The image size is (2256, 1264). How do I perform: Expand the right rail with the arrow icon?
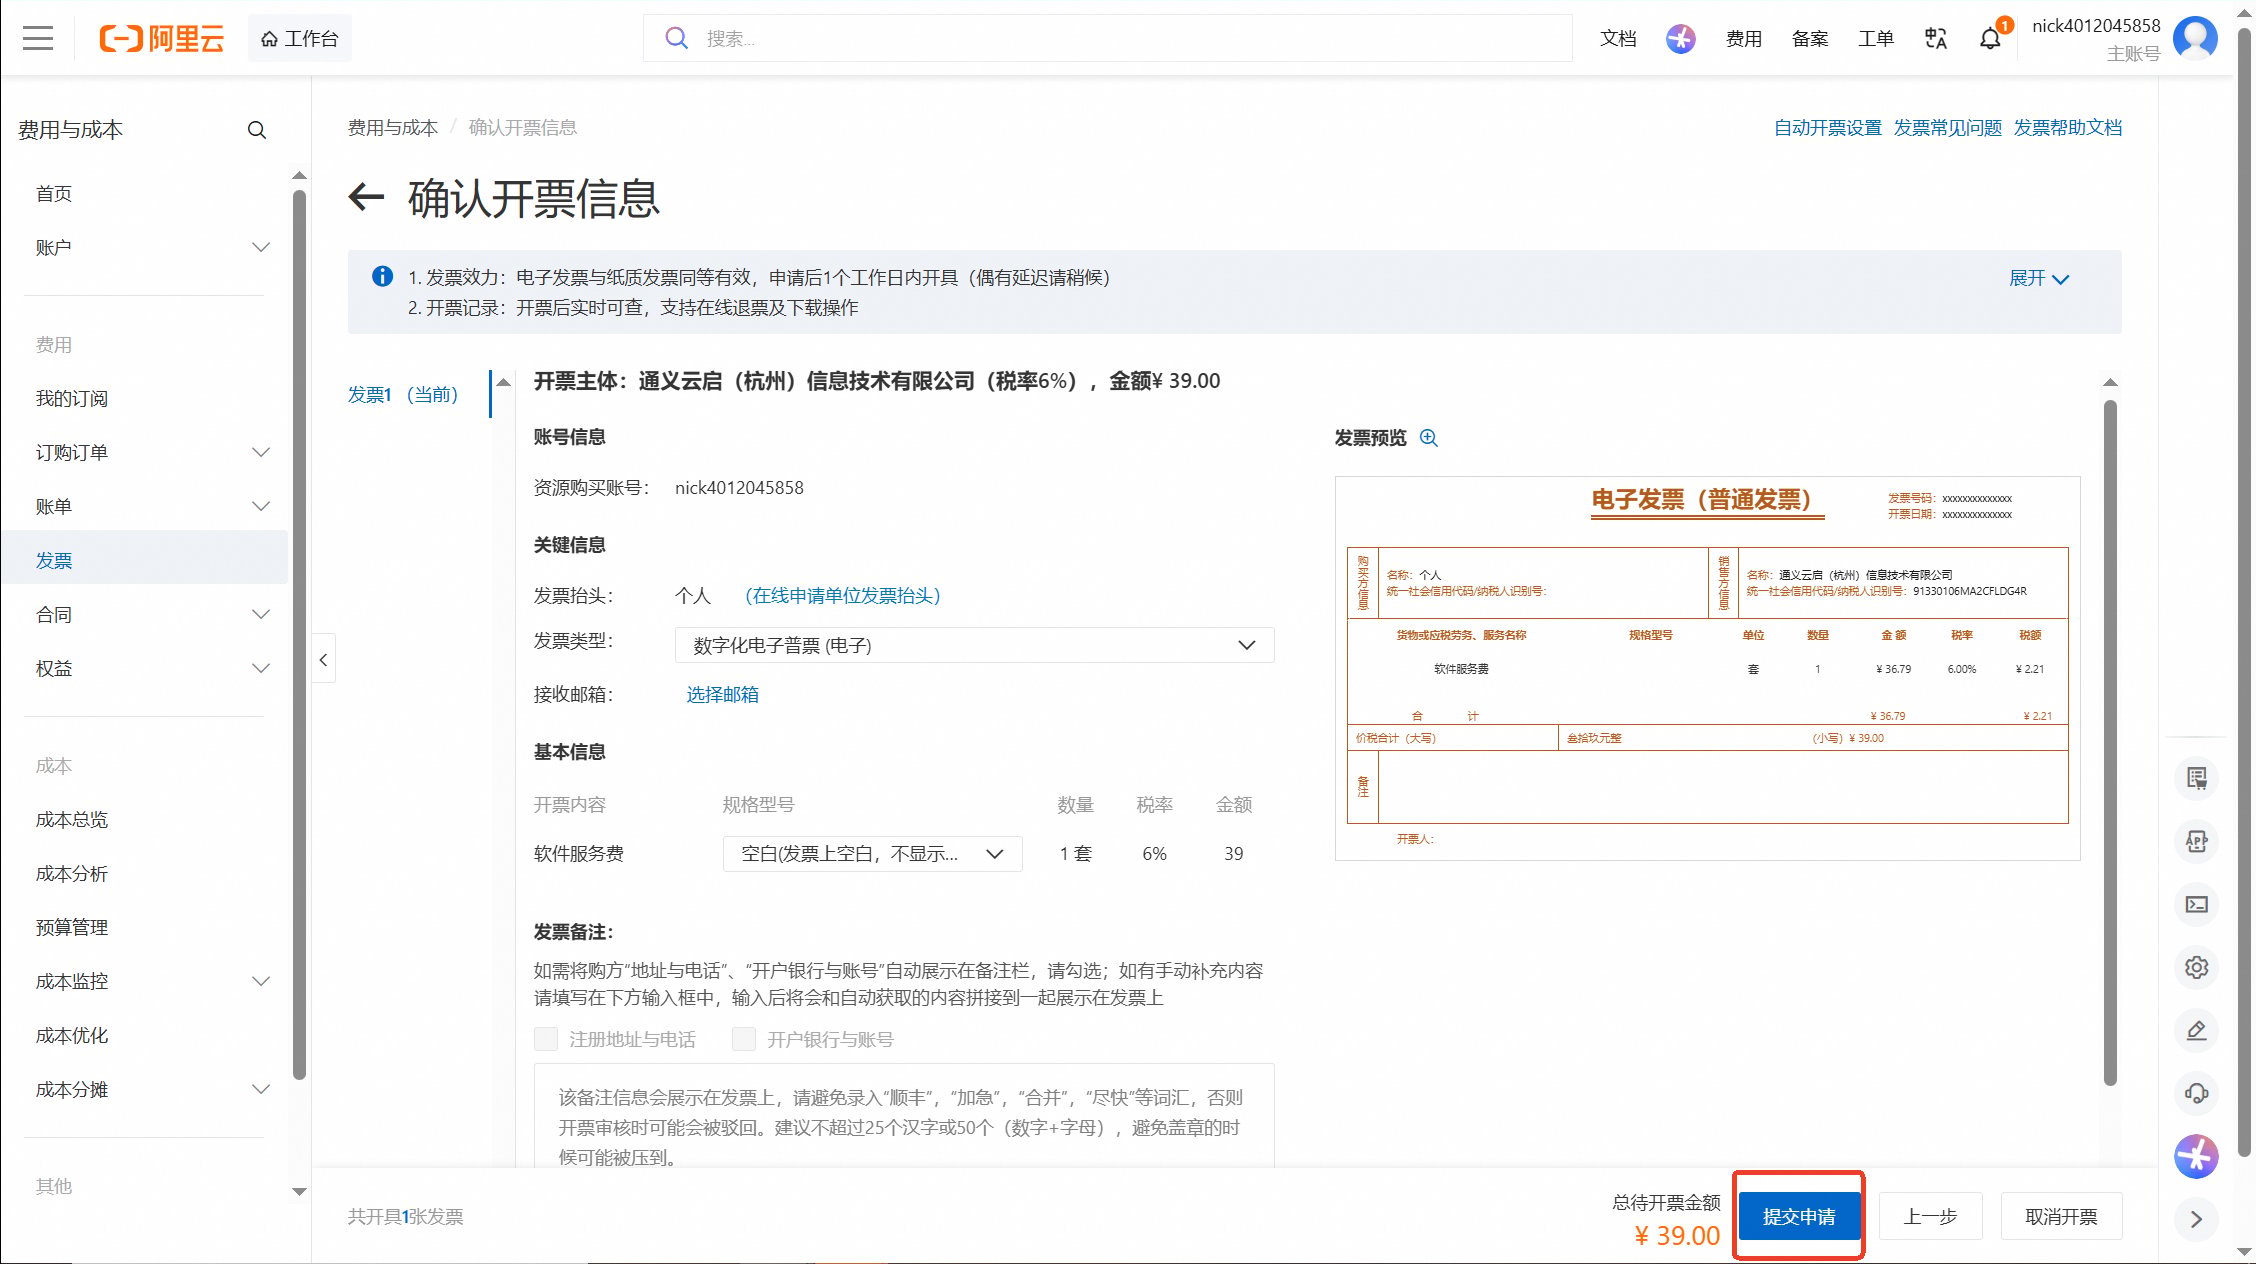[2196, 1219]
